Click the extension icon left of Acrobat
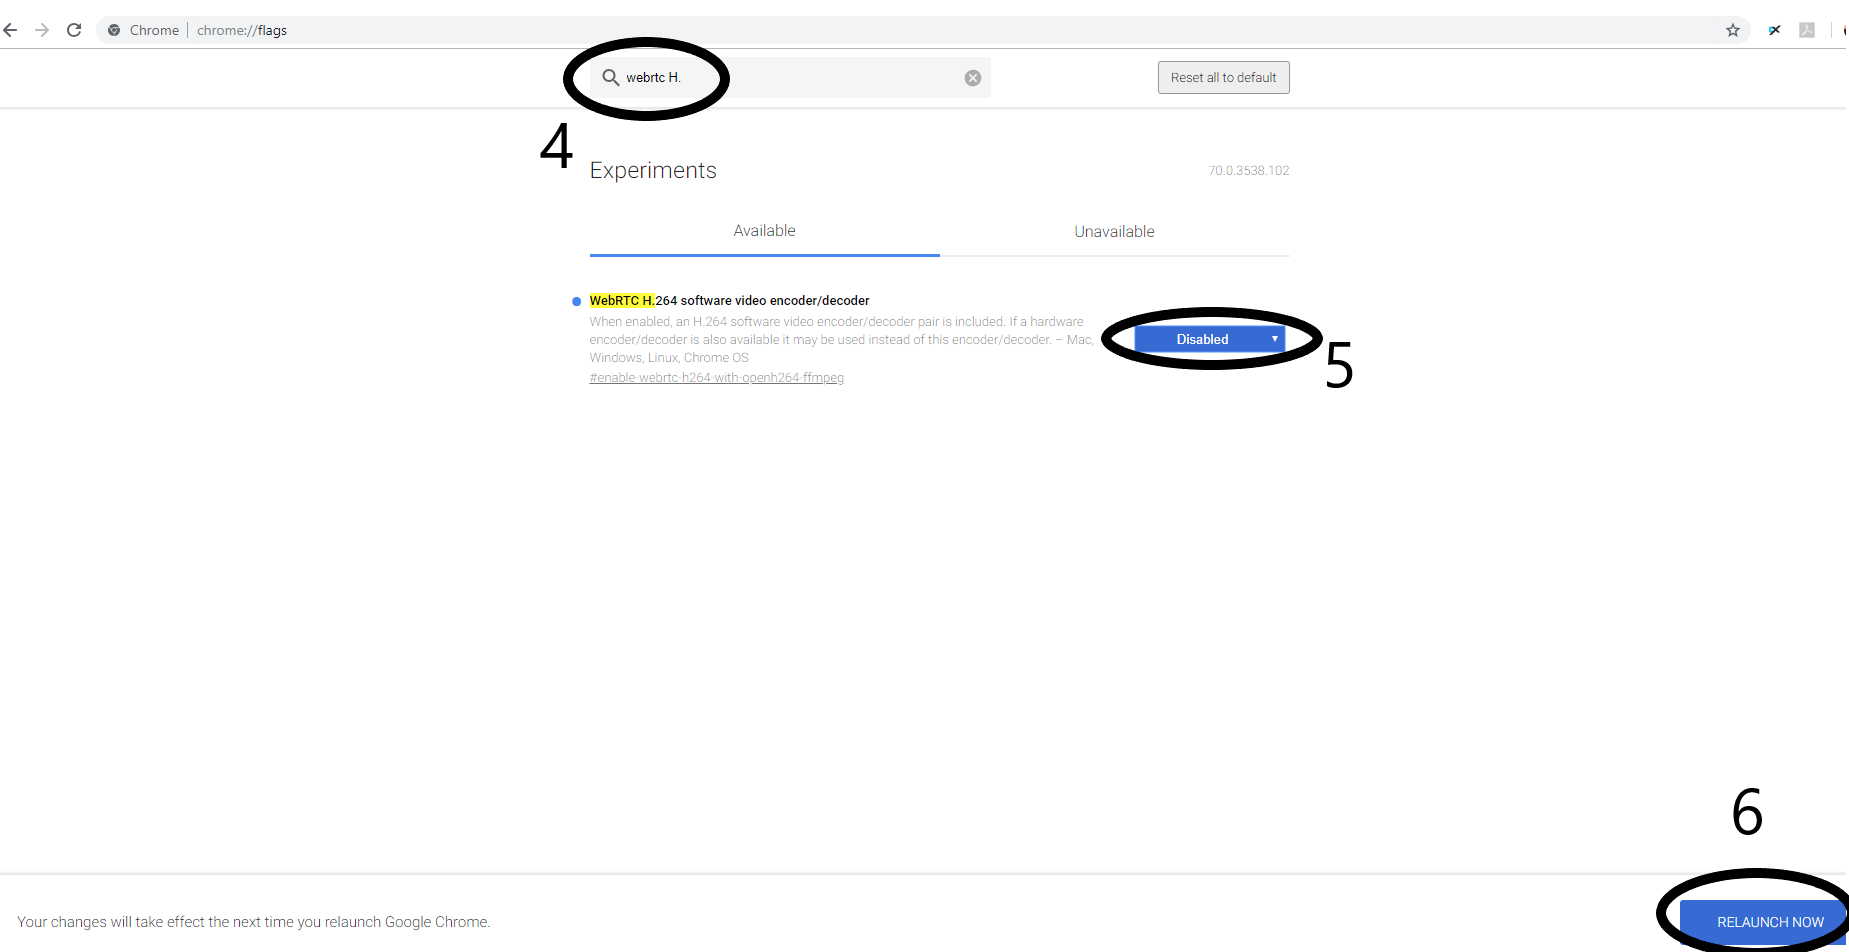This screenshot has height=952, width=1849. tap(1774, 30)
